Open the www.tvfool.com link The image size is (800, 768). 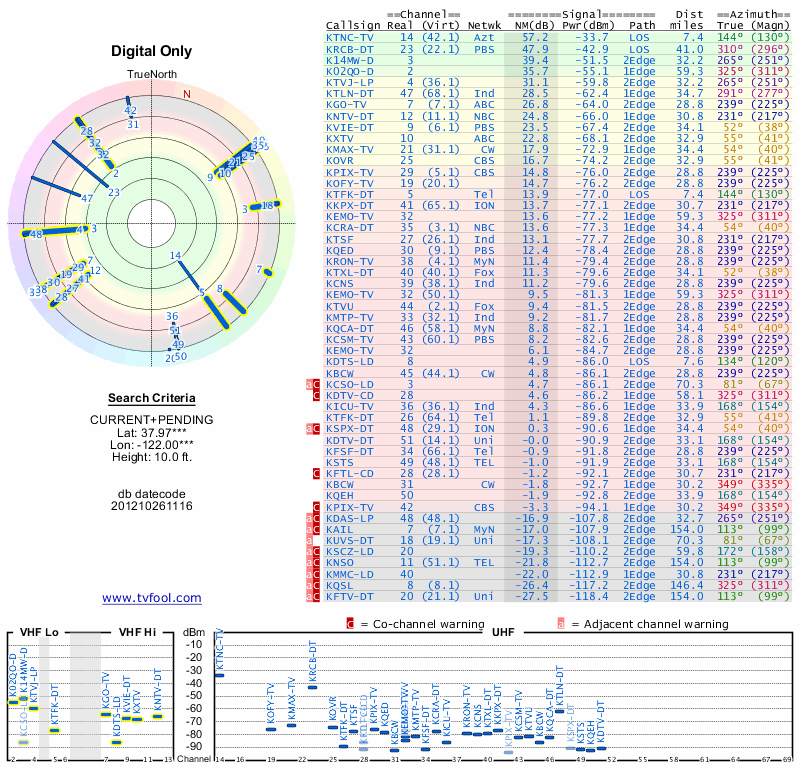[152, 598]
